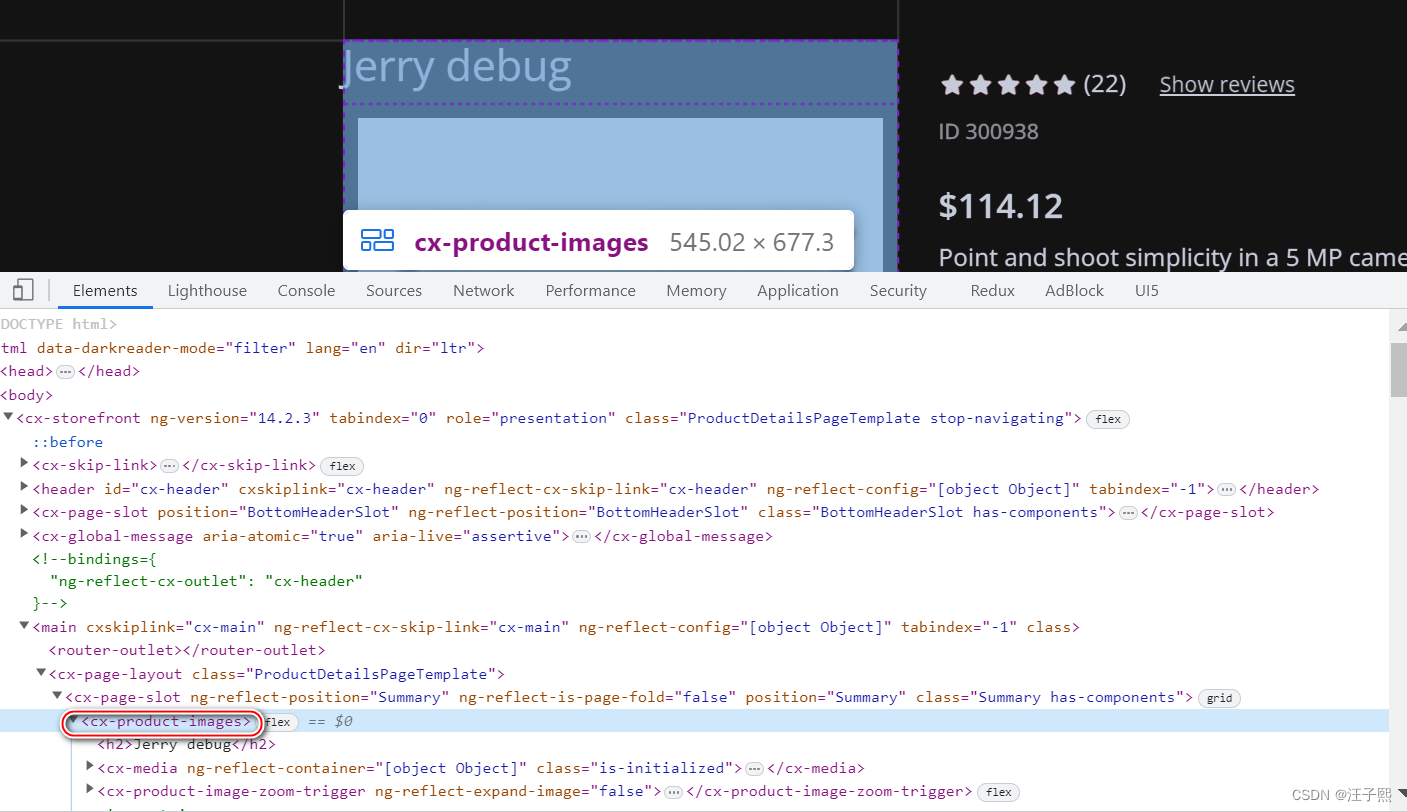Viewport: 1407px width, 812px height.
Task: Click the (22) review count text
Action: click(1105, 85)
